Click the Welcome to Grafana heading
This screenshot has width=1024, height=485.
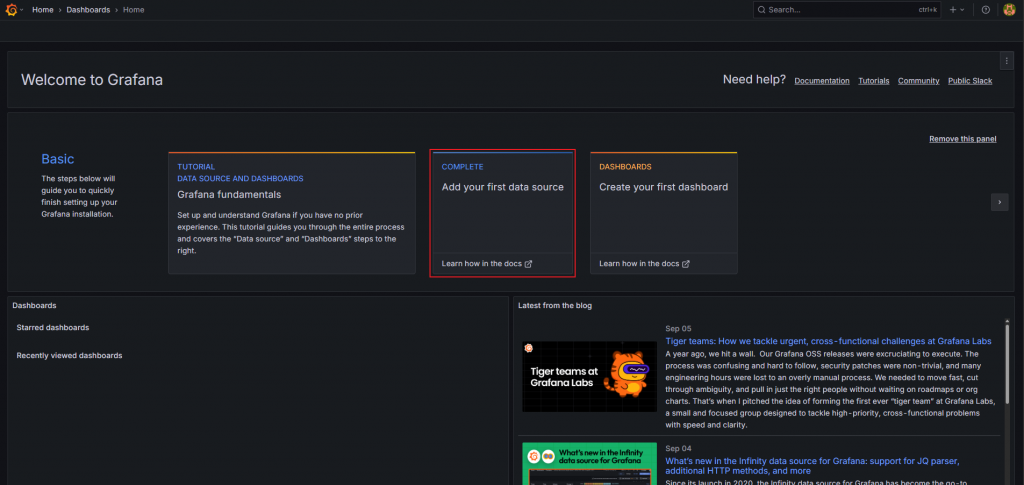[92, 80]
